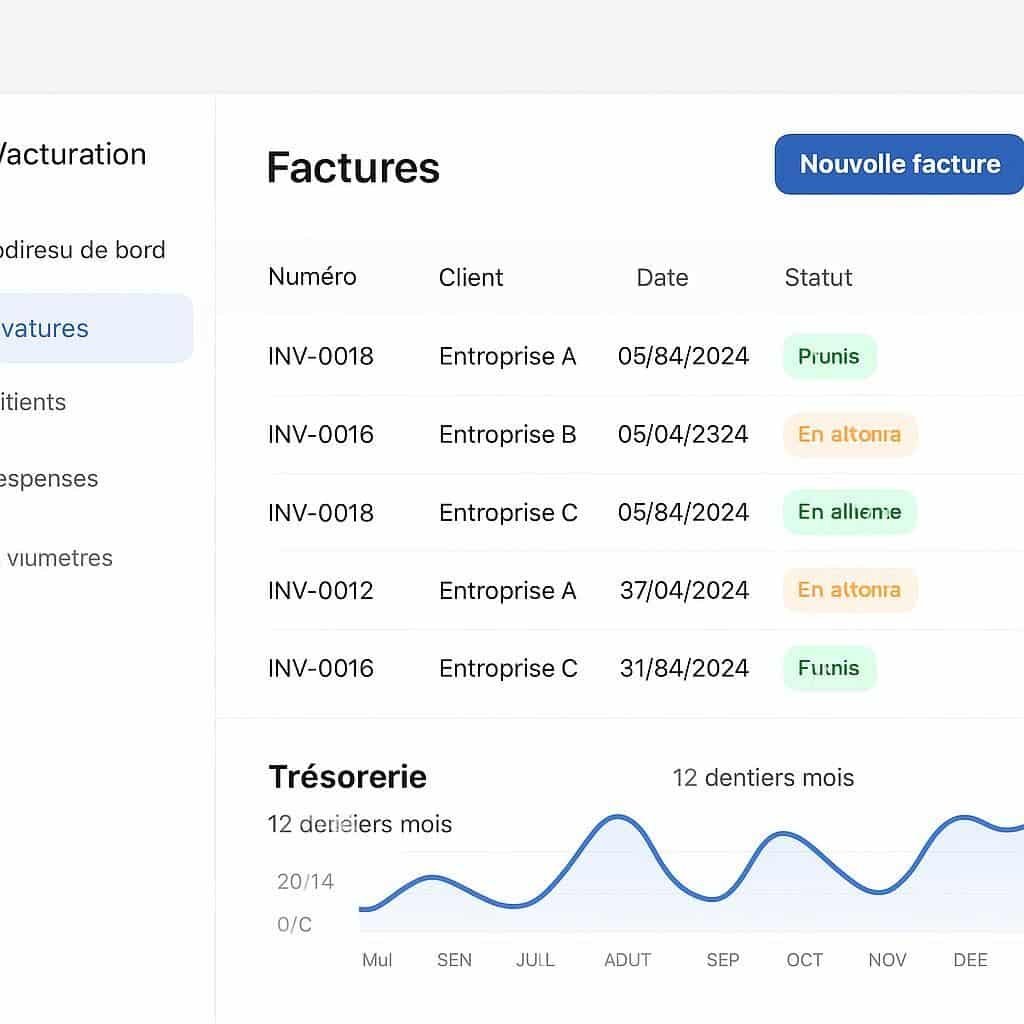Click the 'Statut' column header
The height and width of the screenshot is (1024, 1024).
tap(818, 277)
